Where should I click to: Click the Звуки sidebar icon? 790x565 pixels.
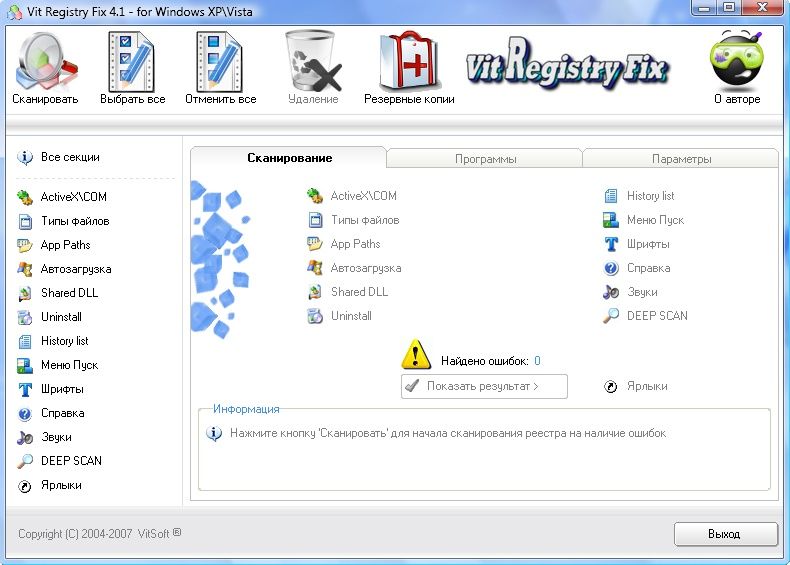point(25,437)
